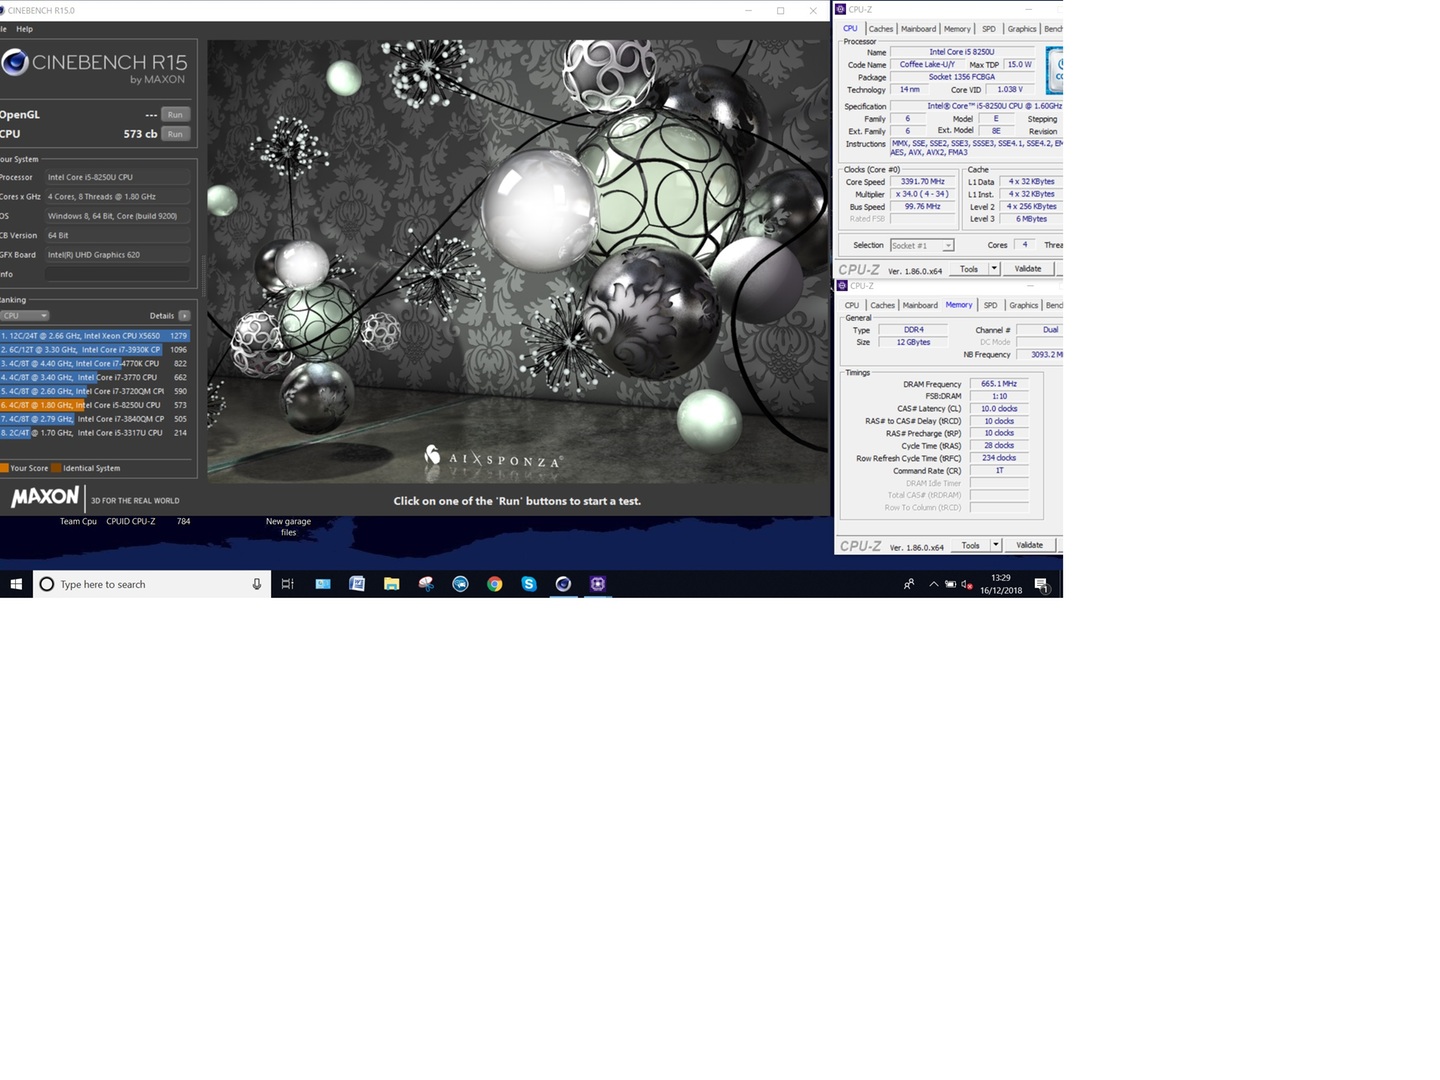Screen dimensions: 1440x1080
Task: Click the memory Size value 12 GBytes
Action: point(913,342)
